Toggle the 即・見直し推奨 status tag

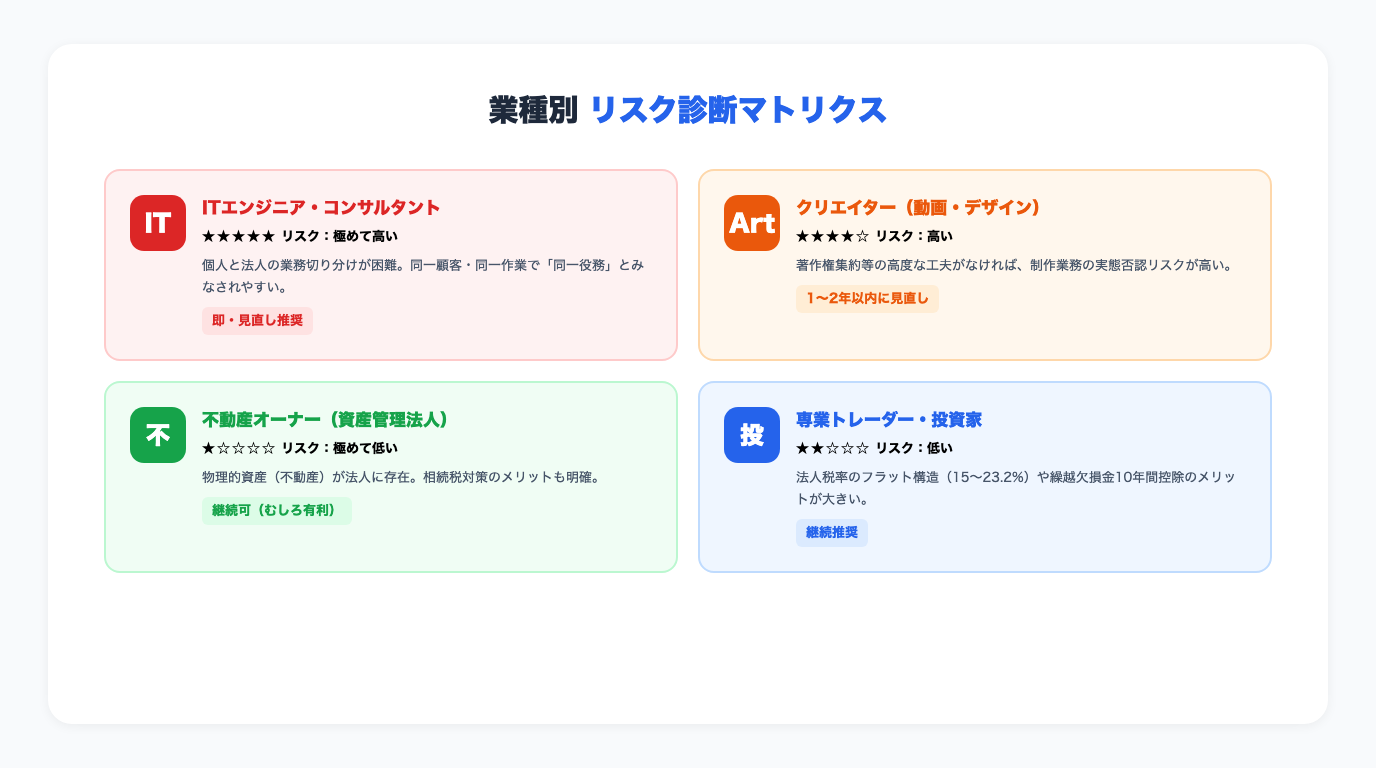coord(257,321)
